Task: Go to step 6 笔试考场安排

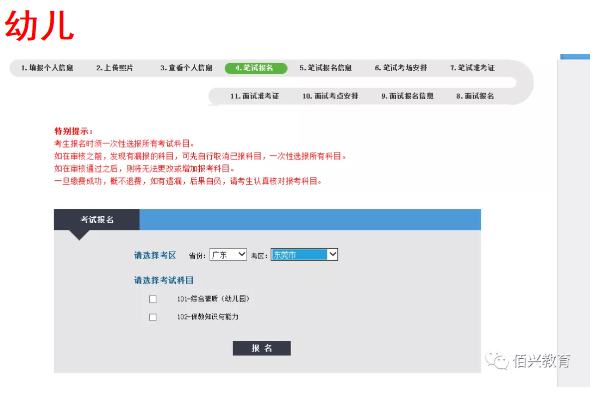Action: point(401,68)
